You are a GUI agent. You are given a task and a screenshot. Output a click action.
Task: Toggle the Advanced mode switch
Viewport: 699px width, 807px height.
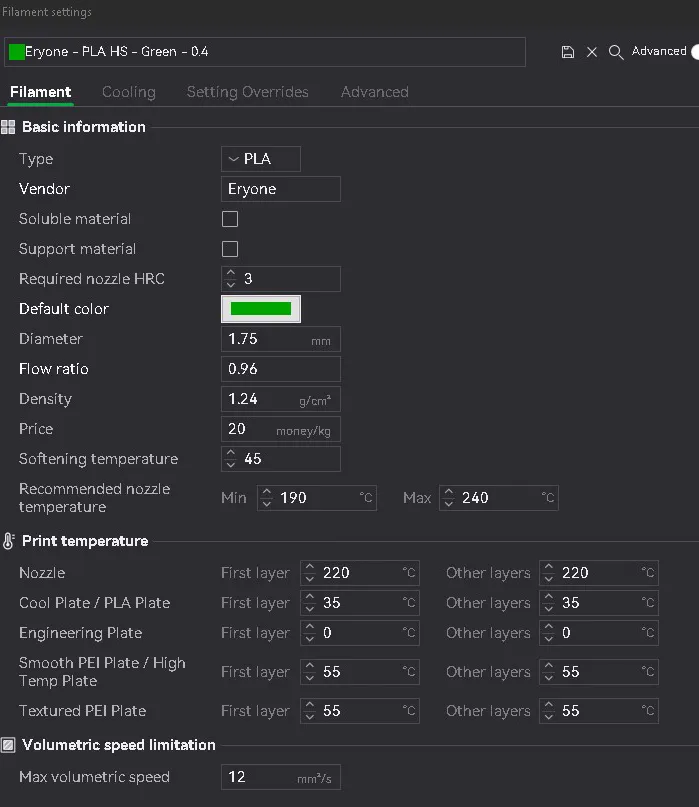(693, 52)
